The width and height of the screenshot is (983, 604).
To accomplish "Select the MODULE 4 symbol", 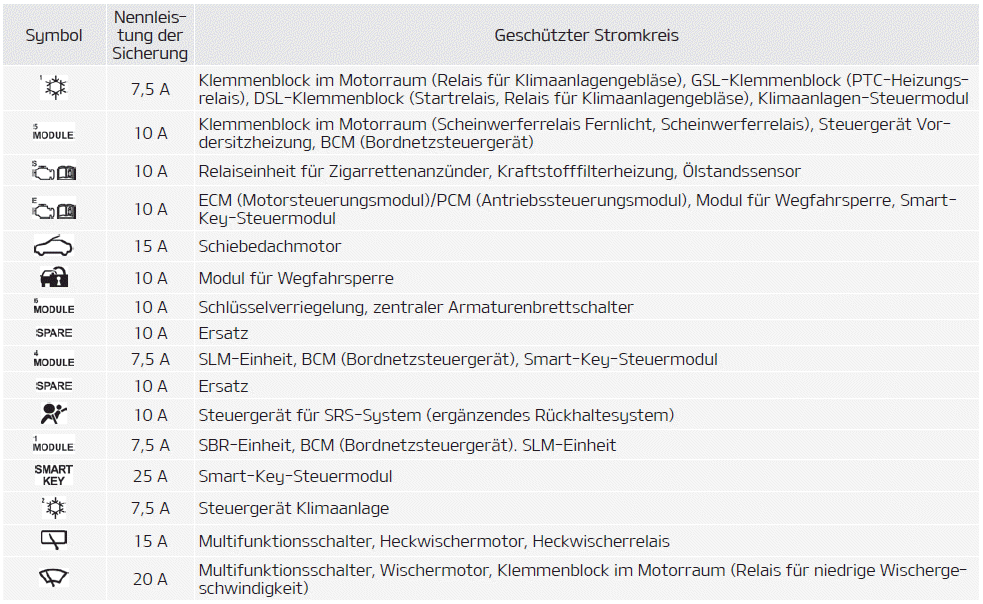I will point(53,359).
